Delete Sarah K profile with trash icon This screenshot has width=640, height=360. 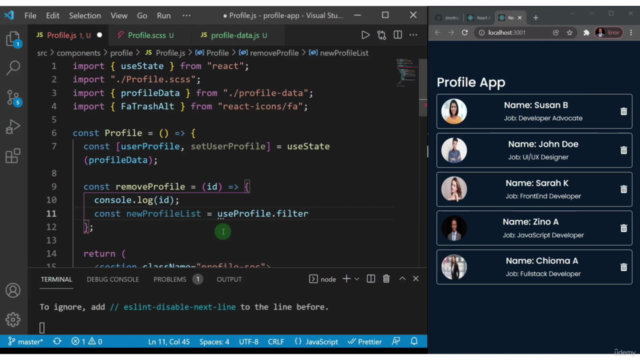(624, 189)
